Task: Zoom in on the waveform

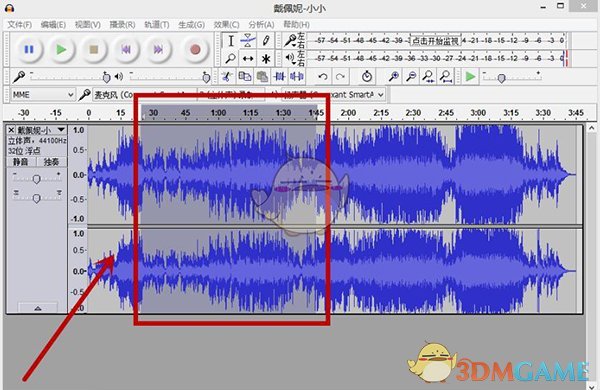Action: (394, 77)
